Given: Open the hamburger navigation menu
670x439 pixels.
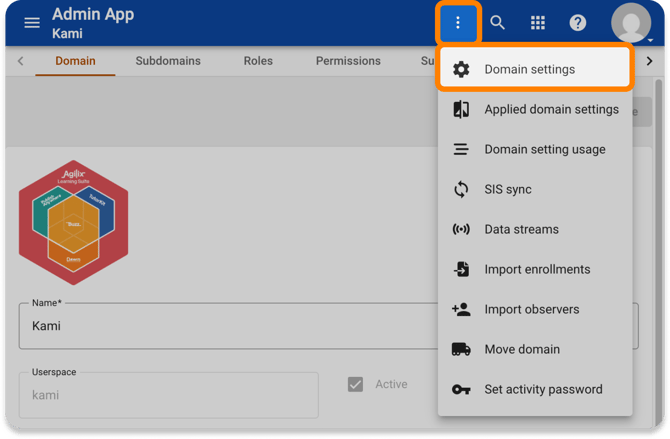Looking at the screenshot, I should click(32, 23).
